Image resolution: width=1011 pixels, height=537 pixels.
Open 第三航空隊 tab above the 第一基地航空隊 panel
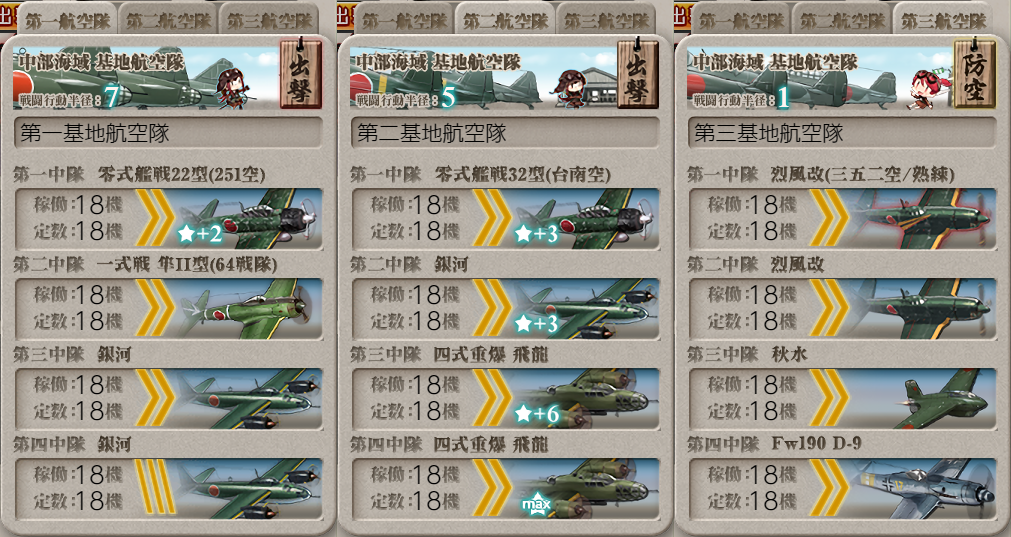(270, 20)
